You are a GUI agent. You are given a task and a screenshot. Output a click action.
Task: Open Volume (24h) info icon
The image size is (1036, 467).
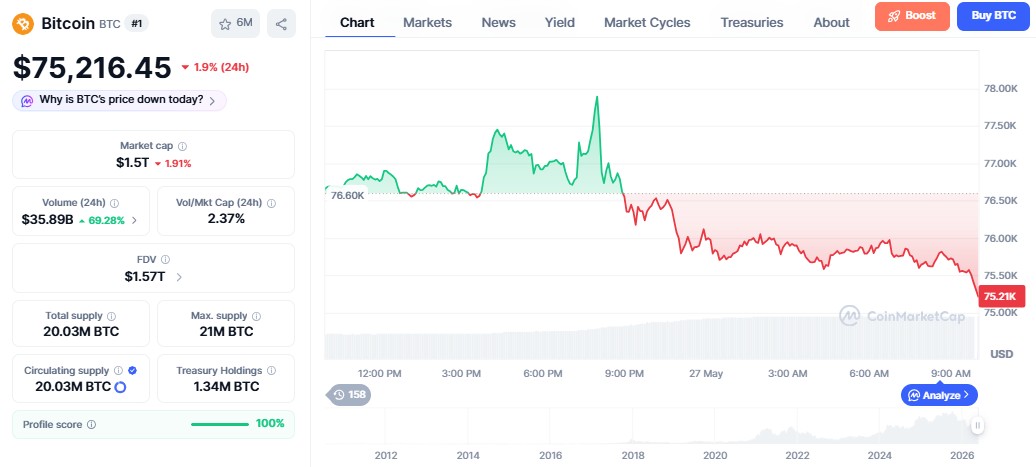coord(114,203)
